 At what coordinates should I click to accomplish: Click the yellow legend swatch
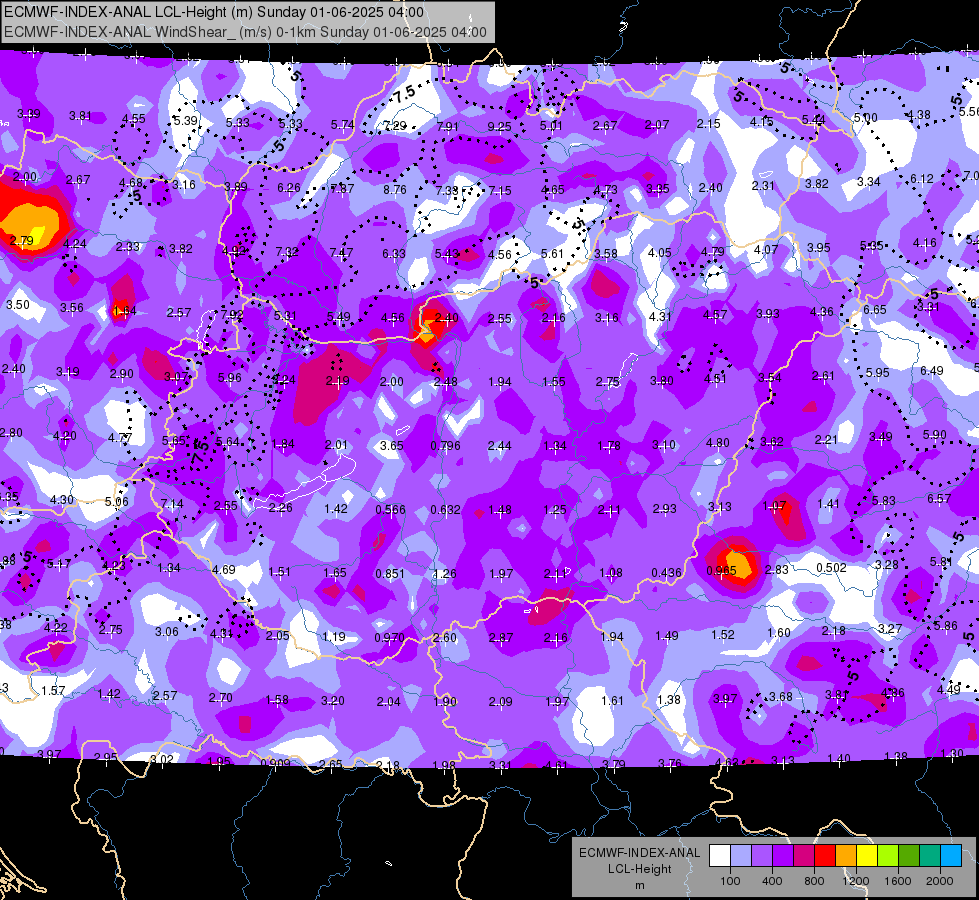pos(867,856)
